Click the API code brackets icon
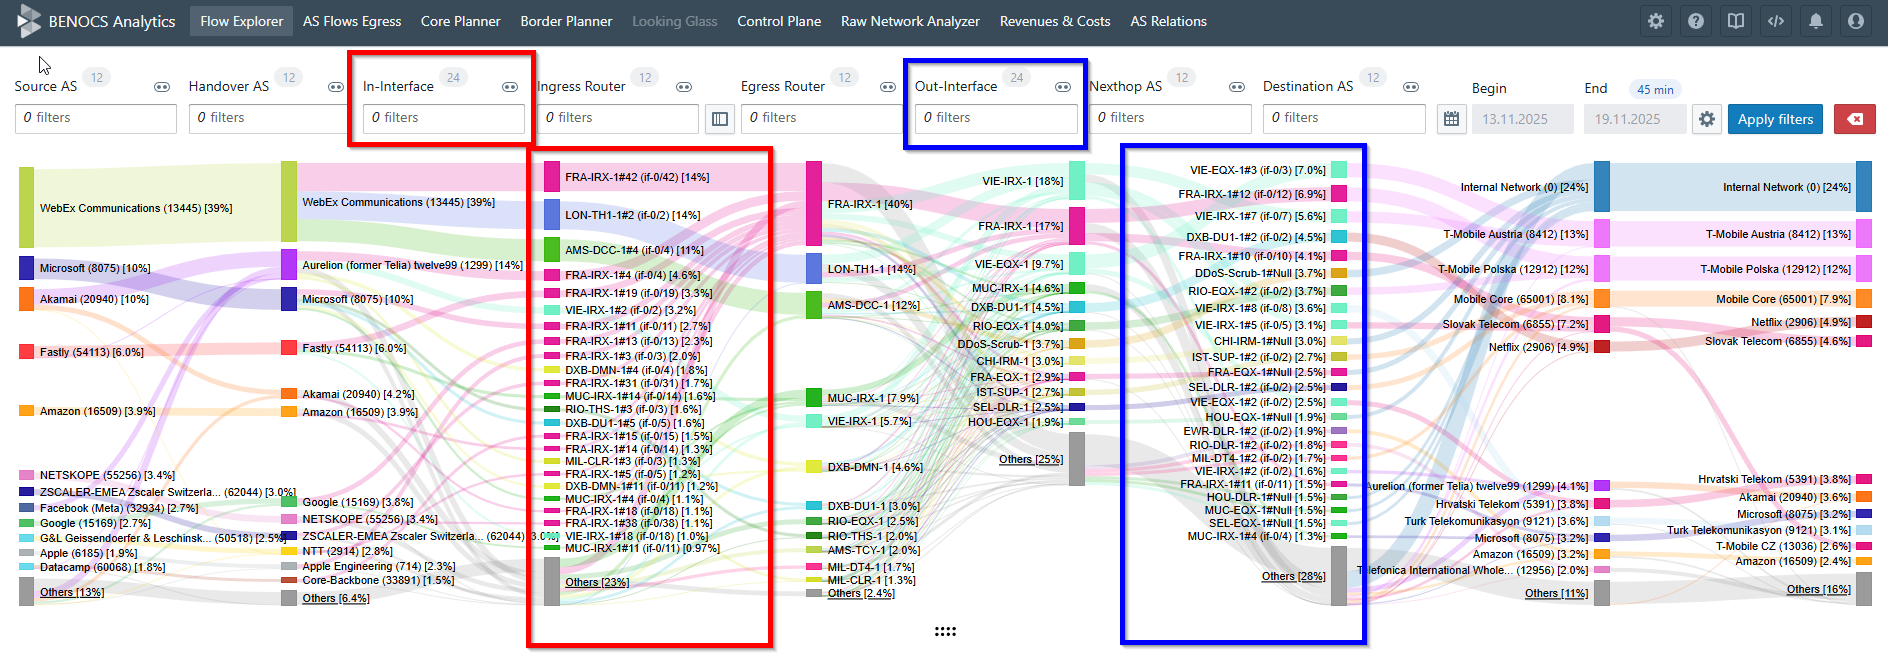The image size is (1888, 670). click(1776, 21)
